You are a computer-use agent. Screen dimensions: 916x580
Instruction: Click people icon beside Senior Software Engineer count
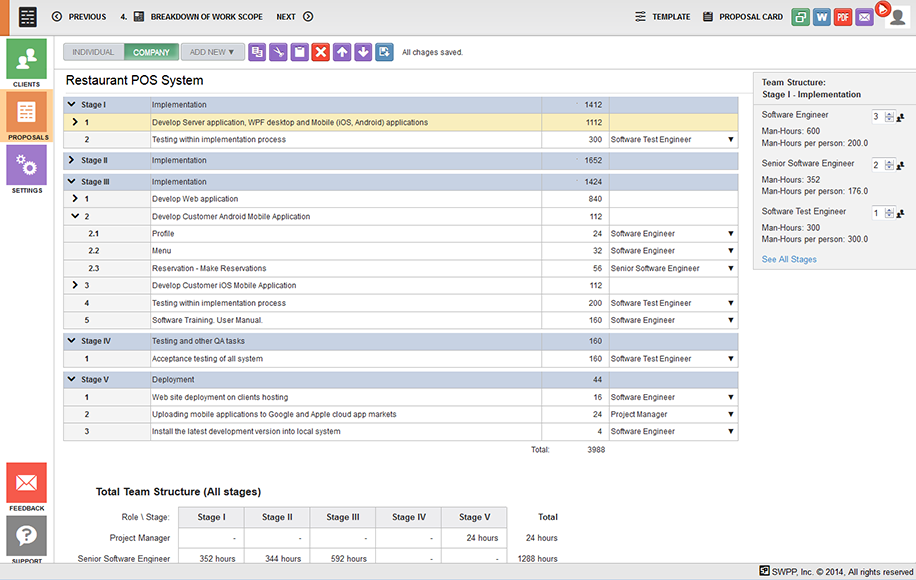click(x=900, y=166)
